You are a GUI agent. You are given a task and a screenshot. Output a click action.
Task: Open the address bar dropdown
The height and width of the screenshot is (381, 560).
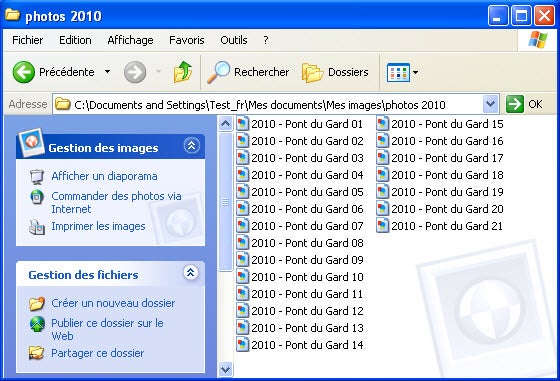(x=490, y=104)
